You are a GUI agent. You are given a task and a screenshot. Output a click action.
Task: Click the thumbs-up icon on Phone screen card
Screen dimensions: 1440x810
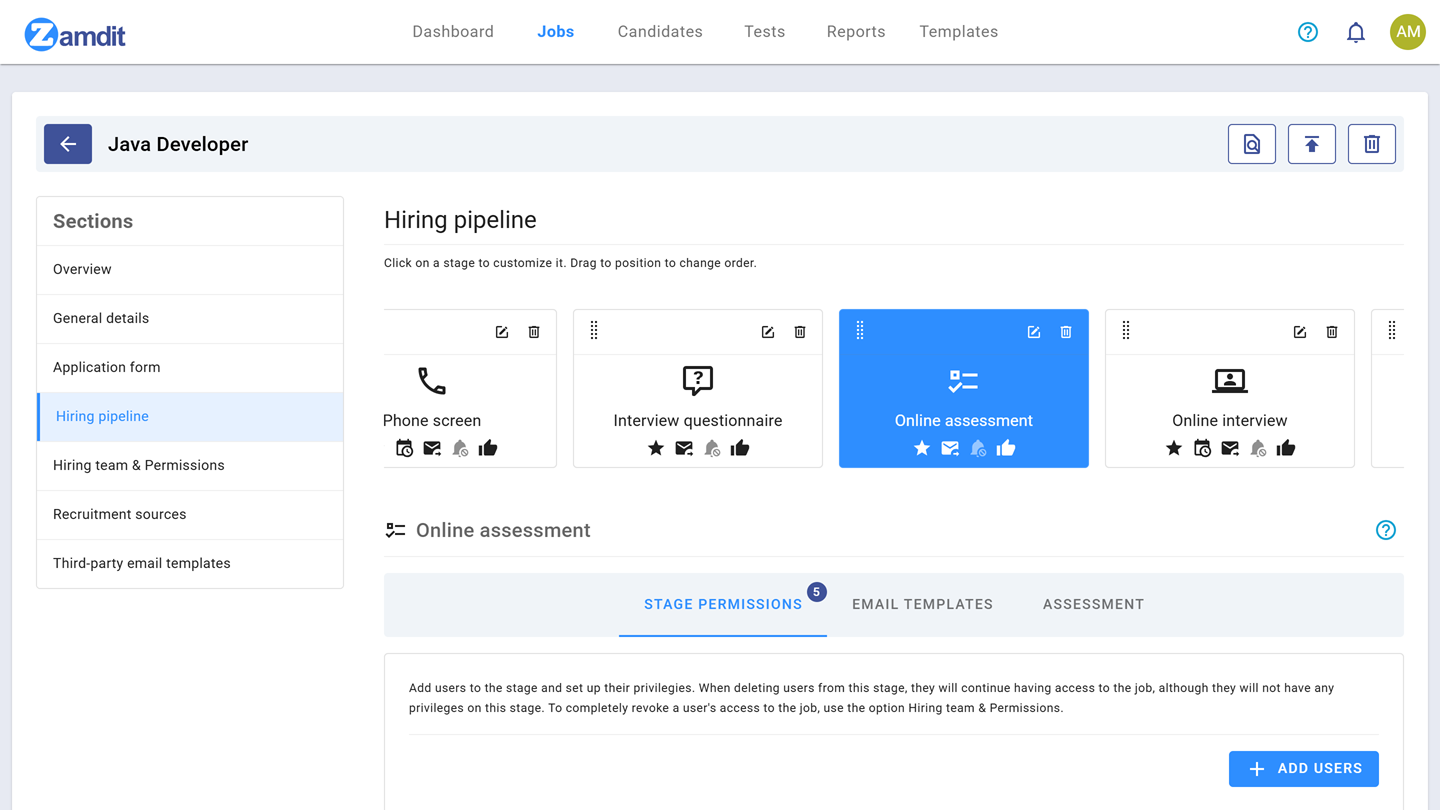[x=488, y=448]
